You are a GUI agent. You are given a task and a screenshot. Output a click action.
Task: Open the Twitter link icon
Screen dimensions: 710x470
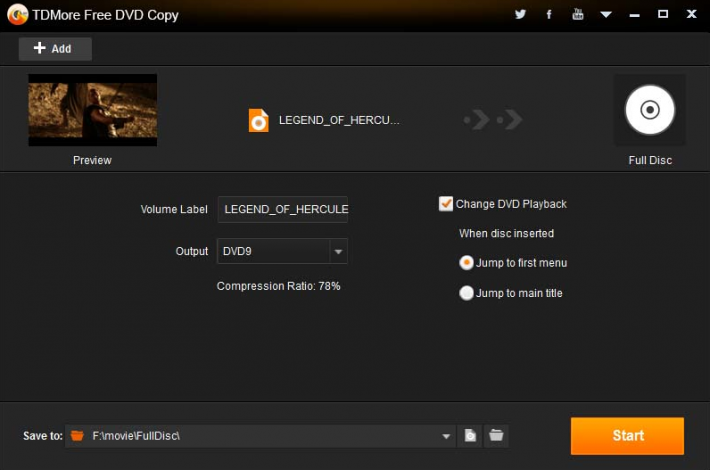click(x=520, y=14)
